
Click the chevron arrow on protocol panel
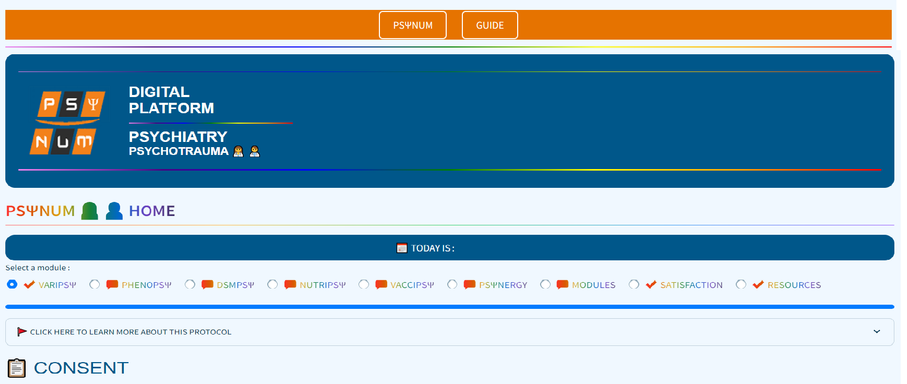(877, 332)
